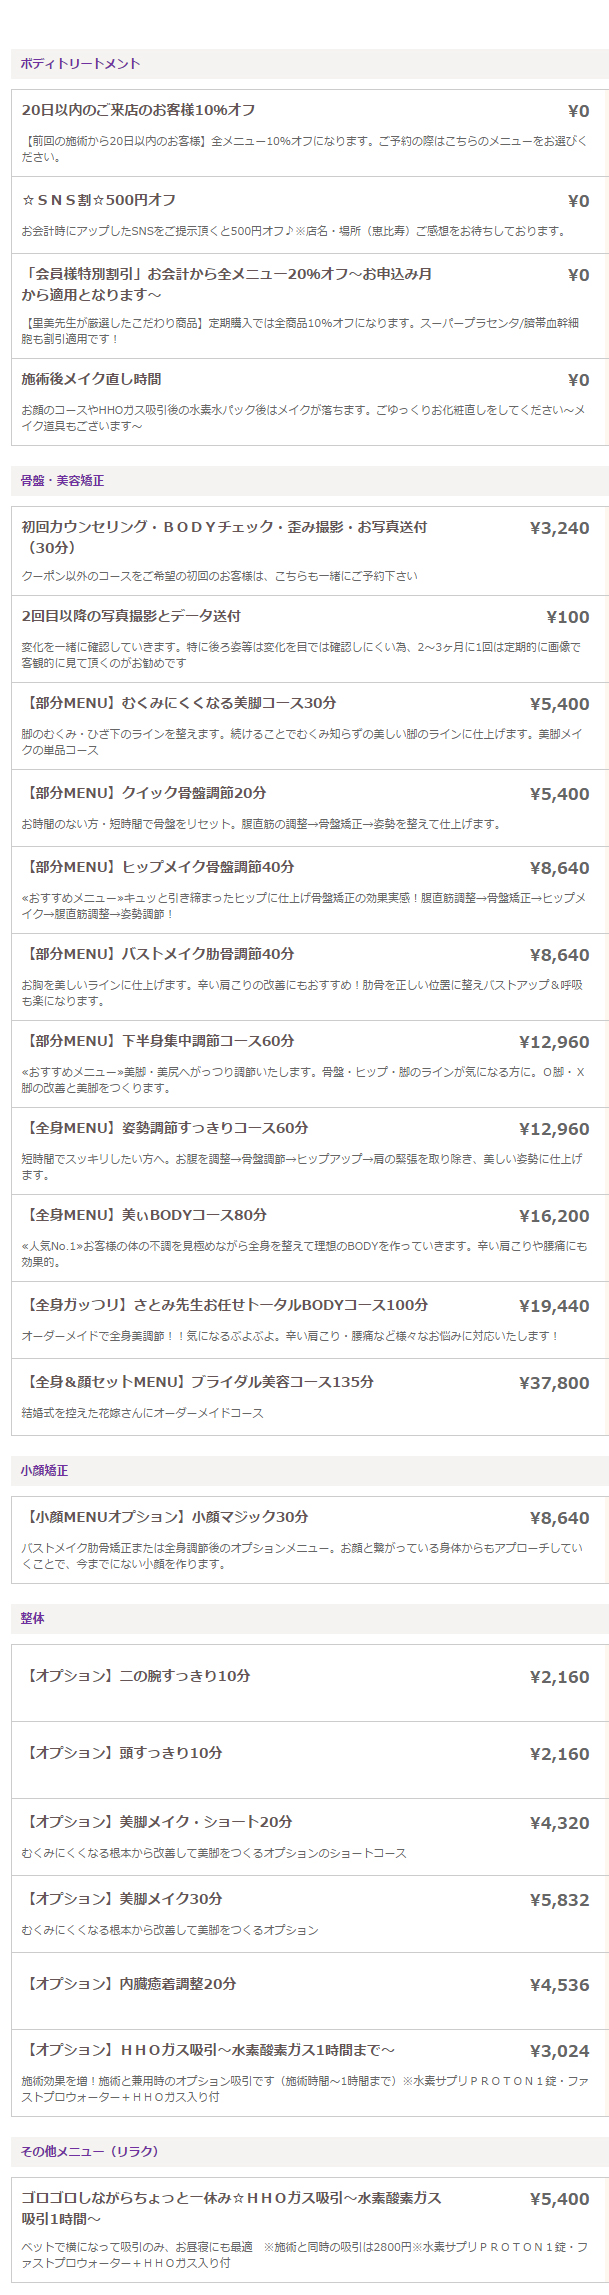The image size is (609, 2295).
Task: Choose 【オプション】二の腕すっきり10分
Action: (x=136, y=1676)
